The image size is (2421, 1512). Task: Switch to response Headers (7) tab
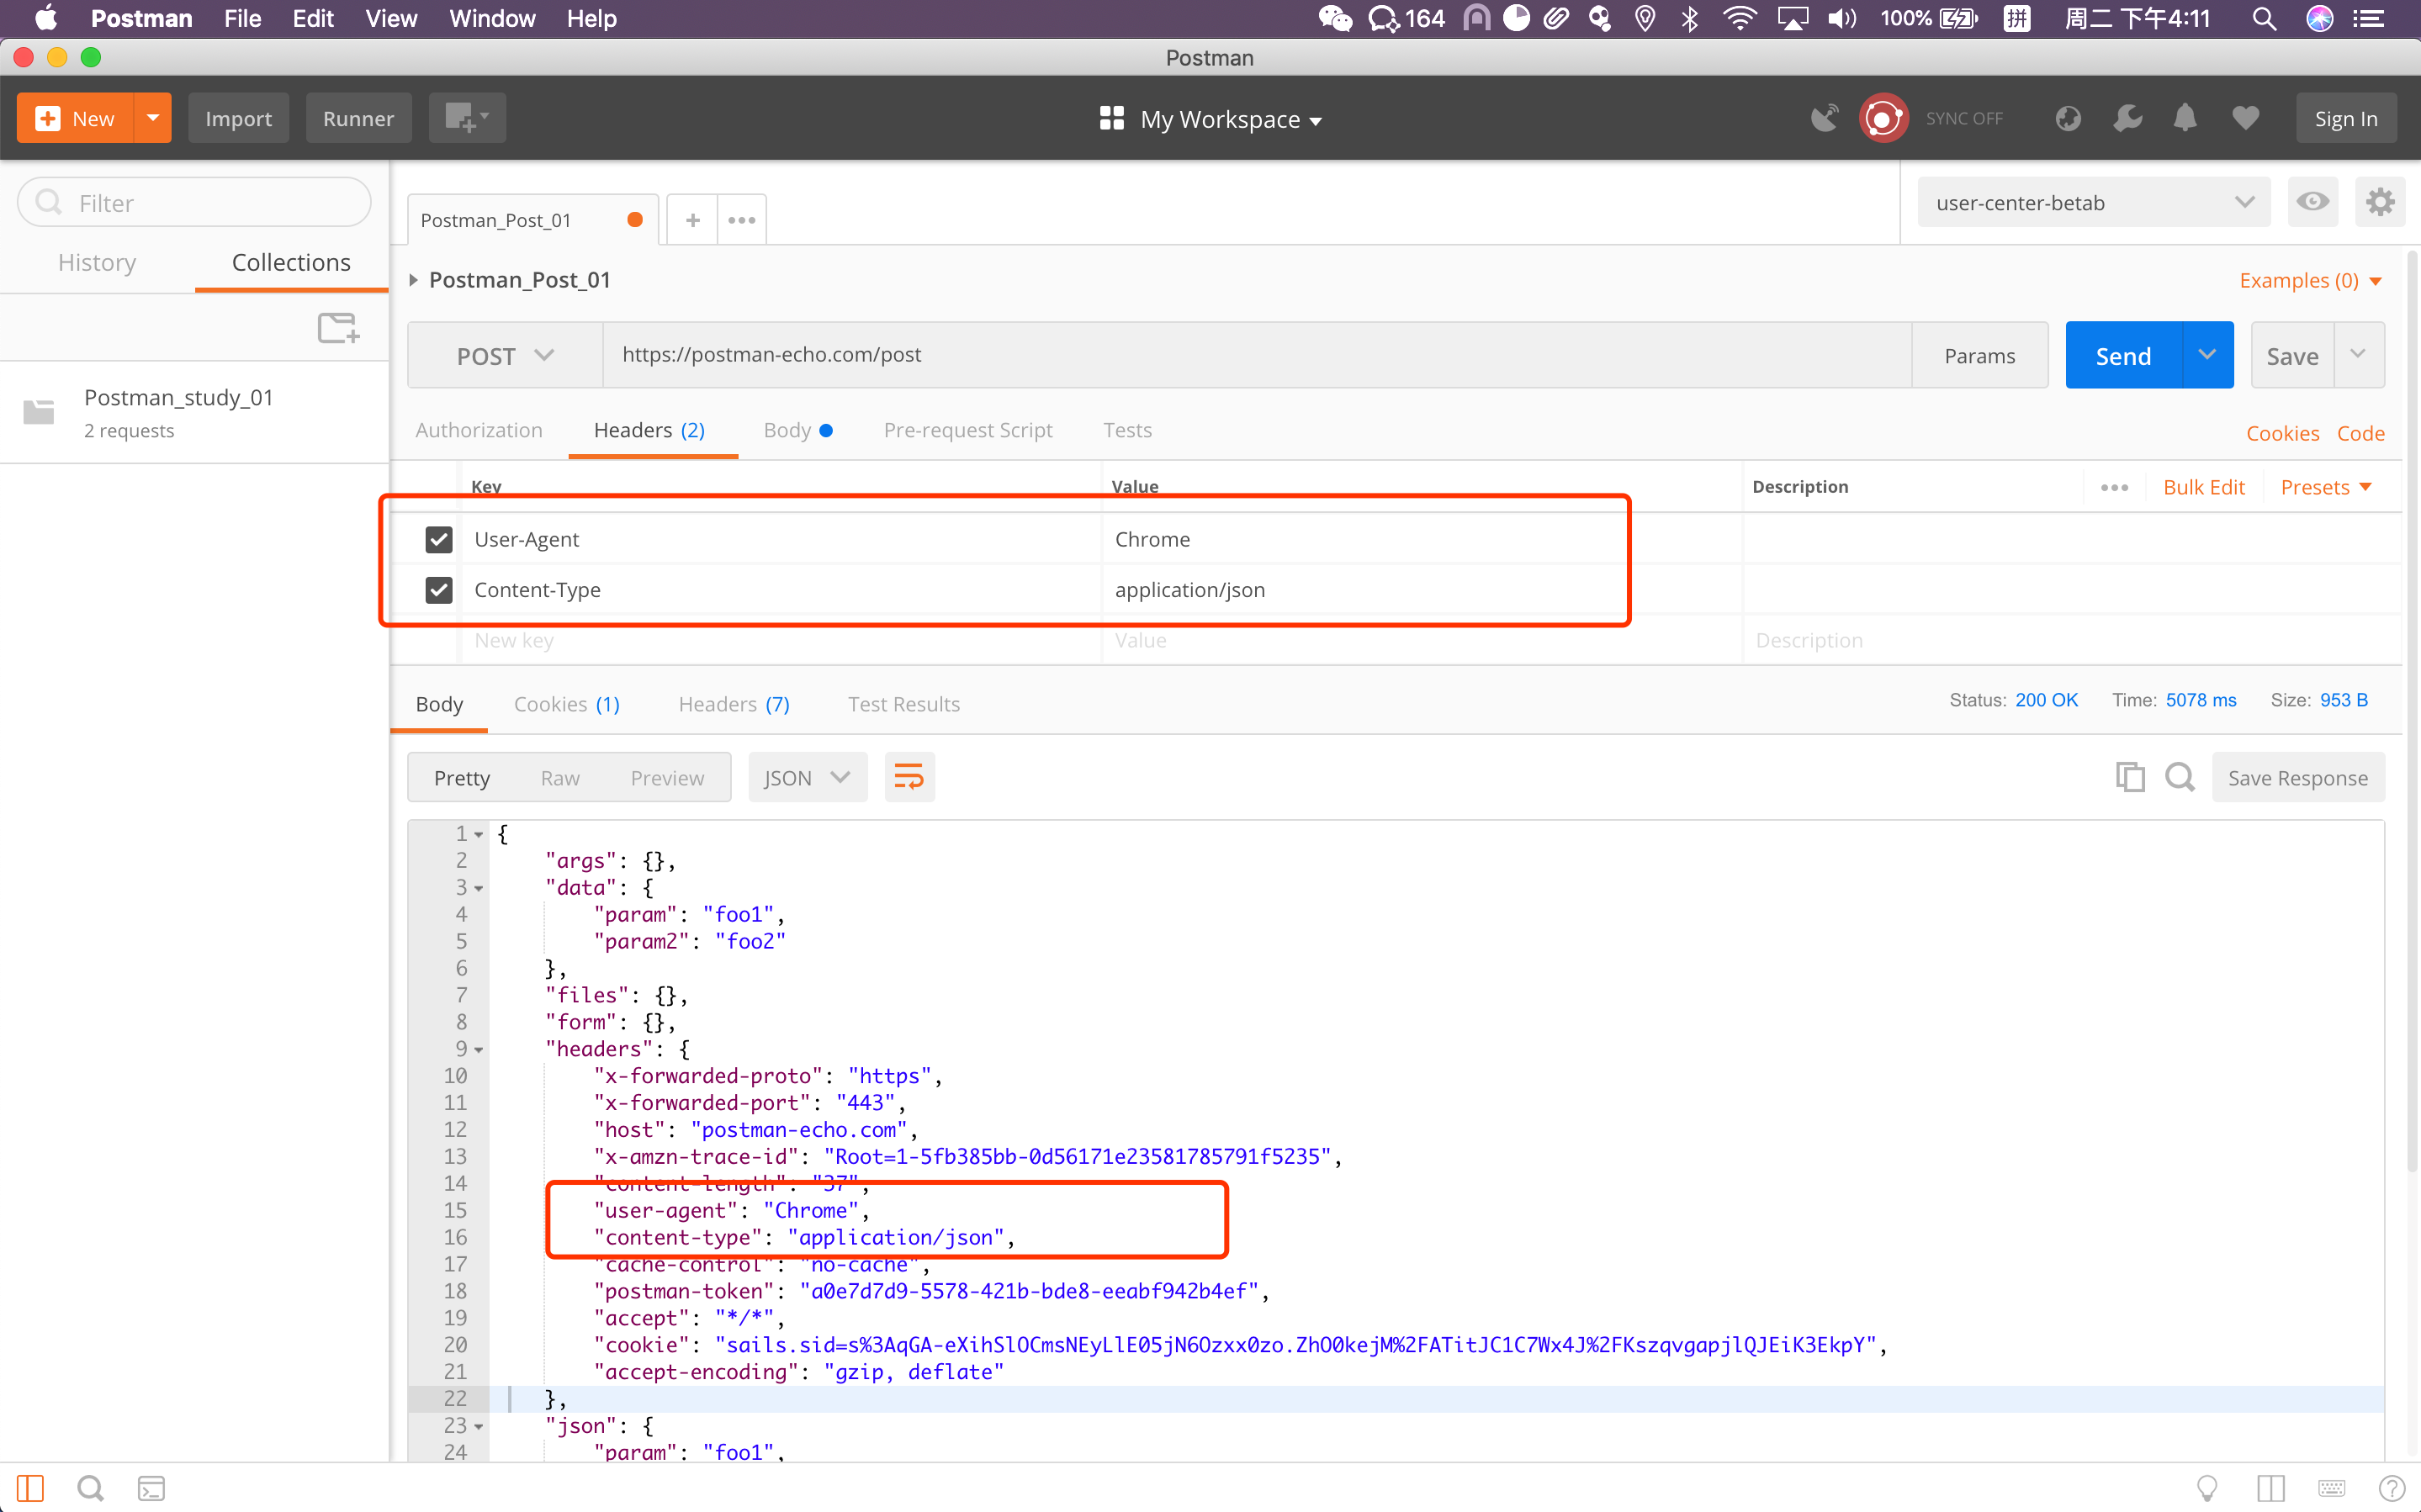[x=734, y=704]
